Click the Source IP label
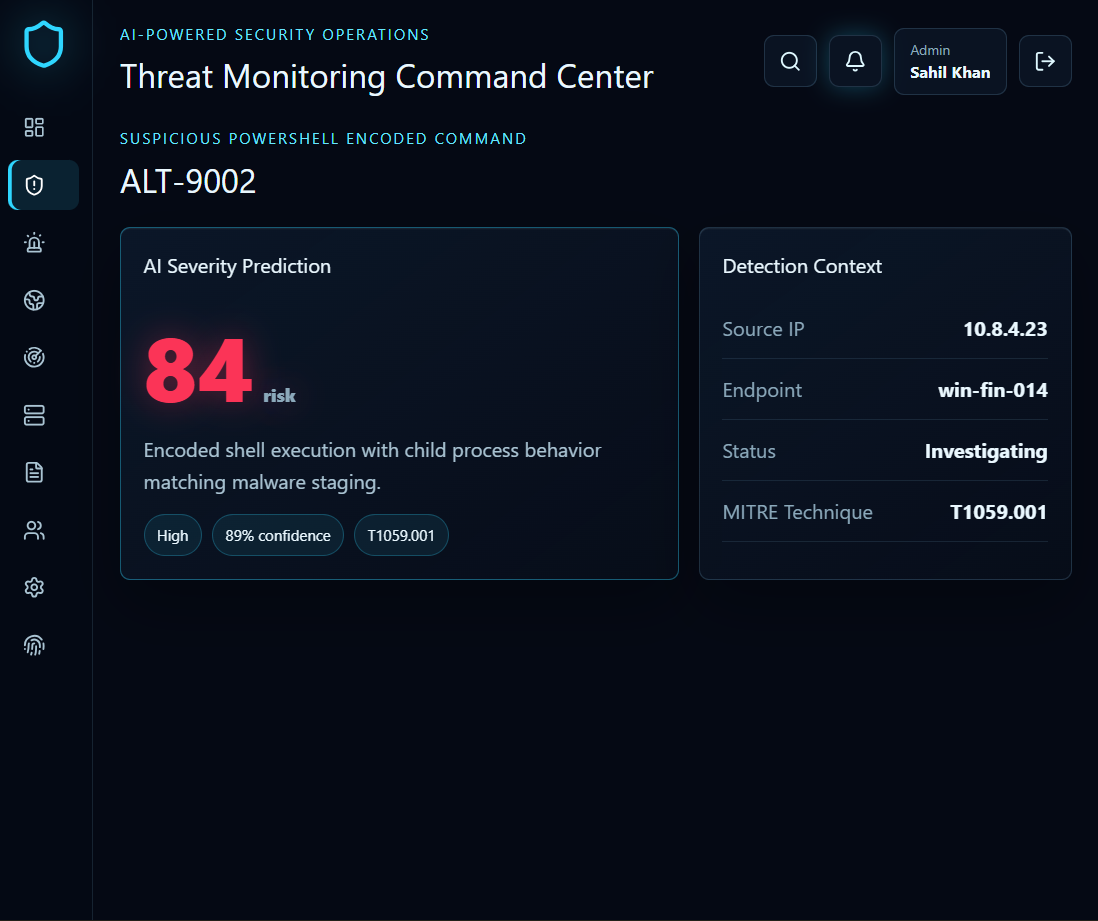The width and height of the screenshot is (1098, 921). pos(763,328)
